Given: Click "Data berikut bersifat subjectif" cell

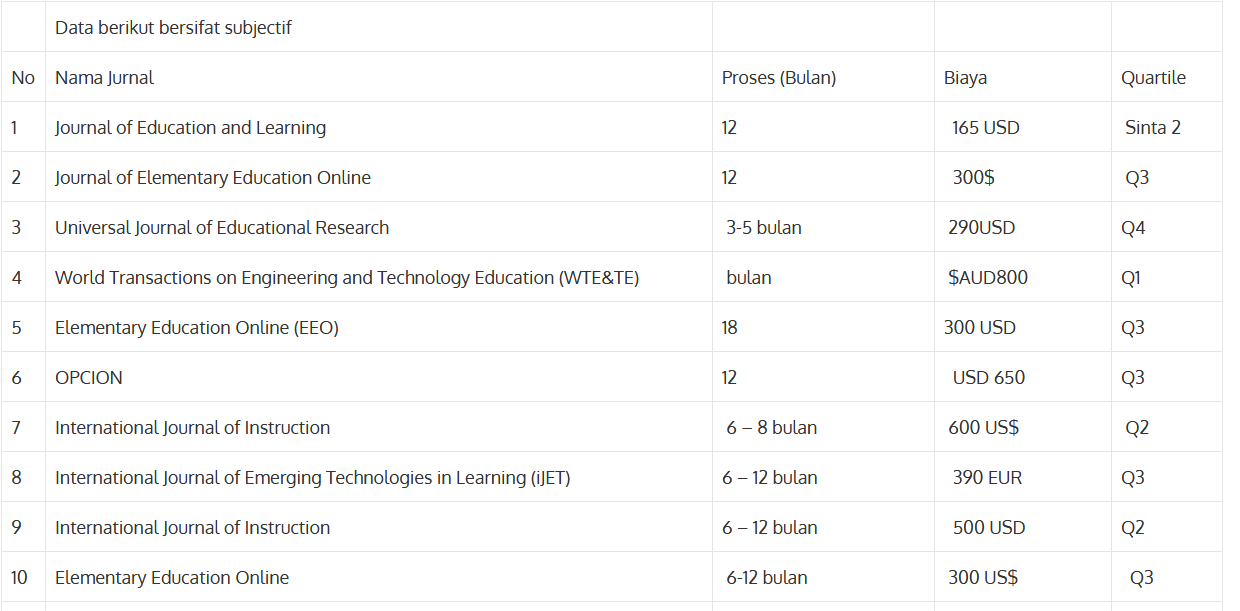Looking at the screenshot, I should (173, 28).
